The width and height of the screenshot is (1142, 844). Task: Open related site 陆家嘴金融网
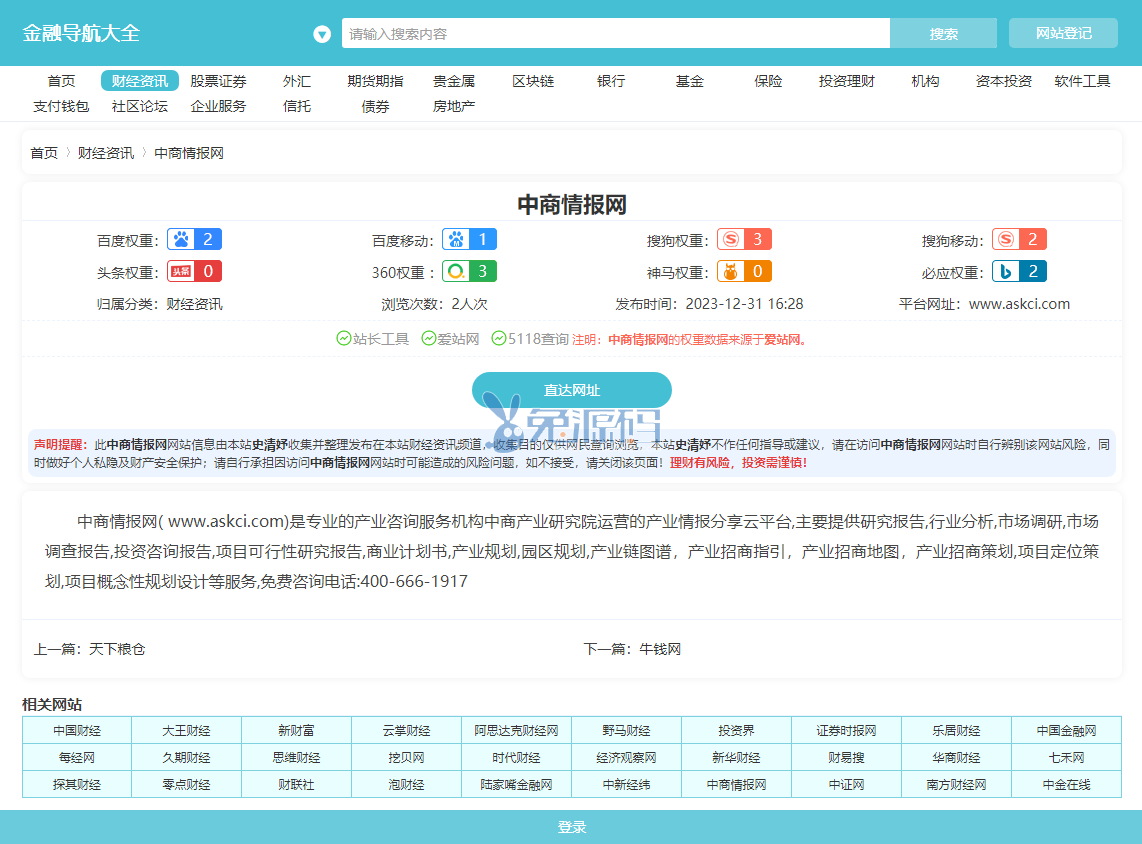(516, 784)
